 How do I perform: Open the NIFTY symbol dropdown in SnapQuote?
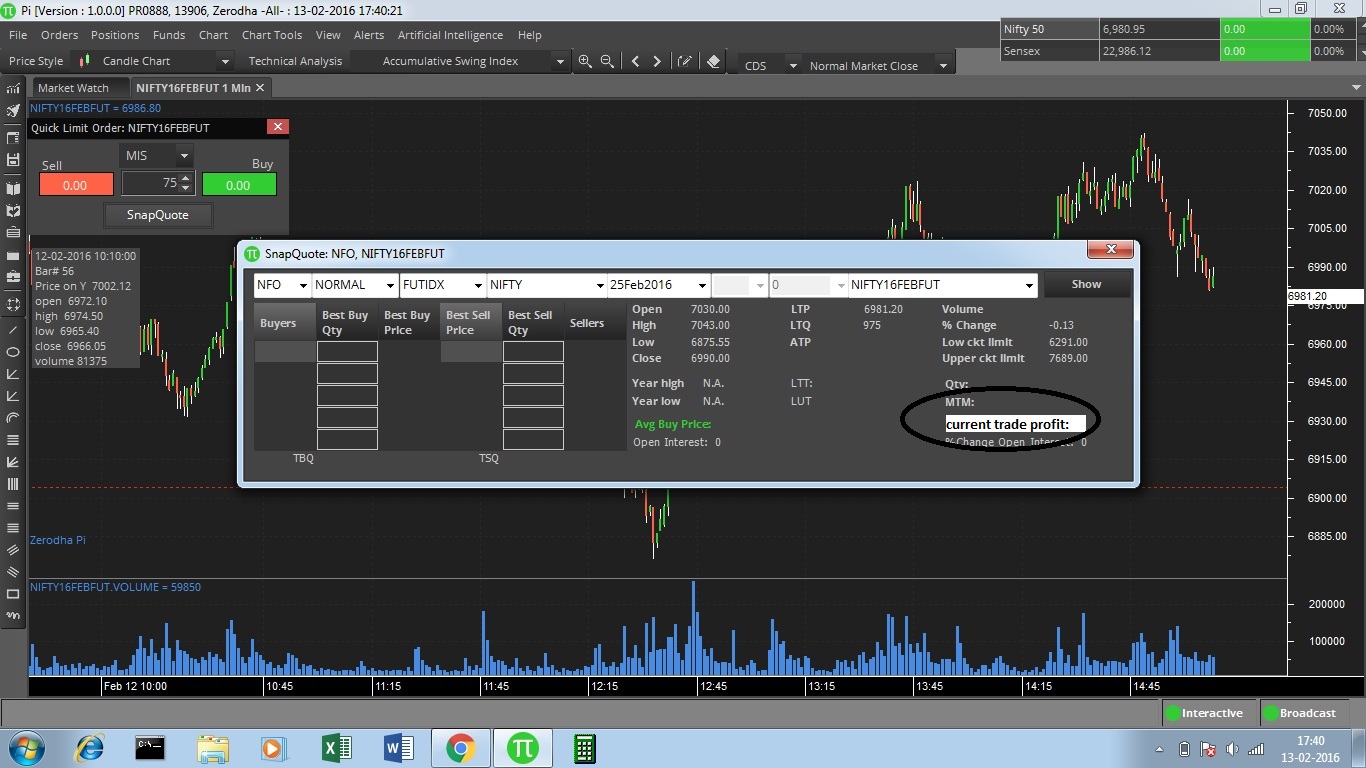(599, 285)
